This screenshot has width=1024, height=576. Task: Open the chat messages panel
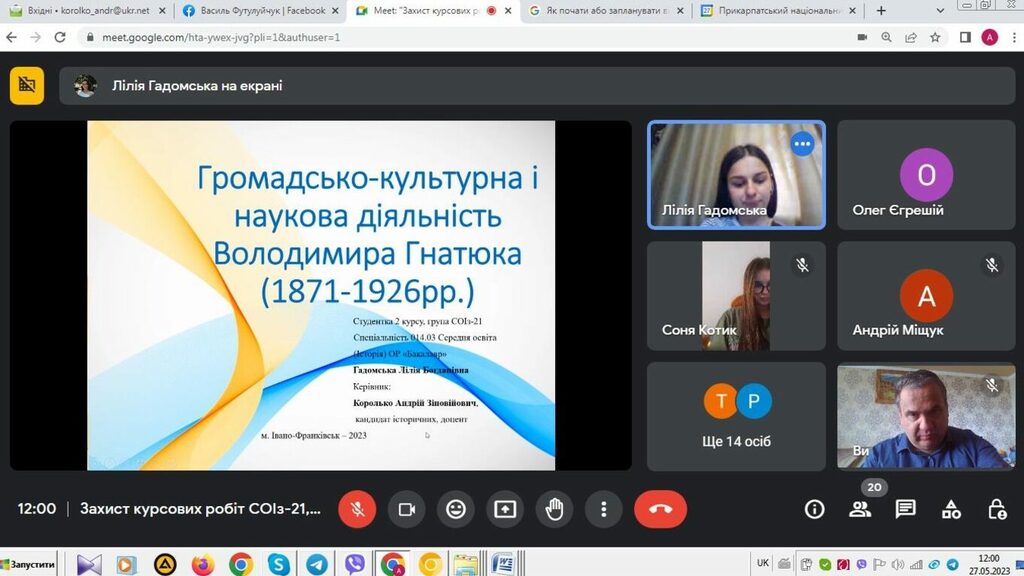(906, 509)
